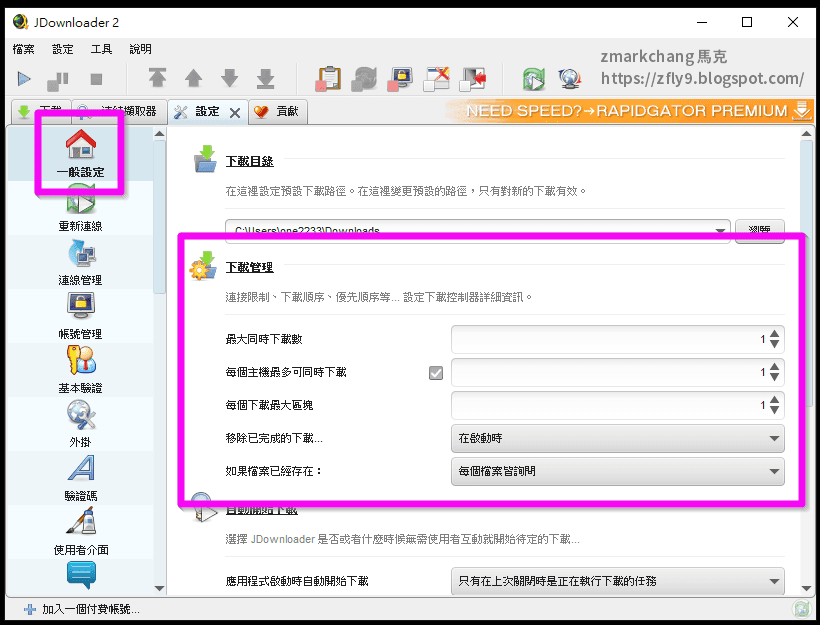
Task: Click the 下載管理 section heading
Action: (249, 267)
